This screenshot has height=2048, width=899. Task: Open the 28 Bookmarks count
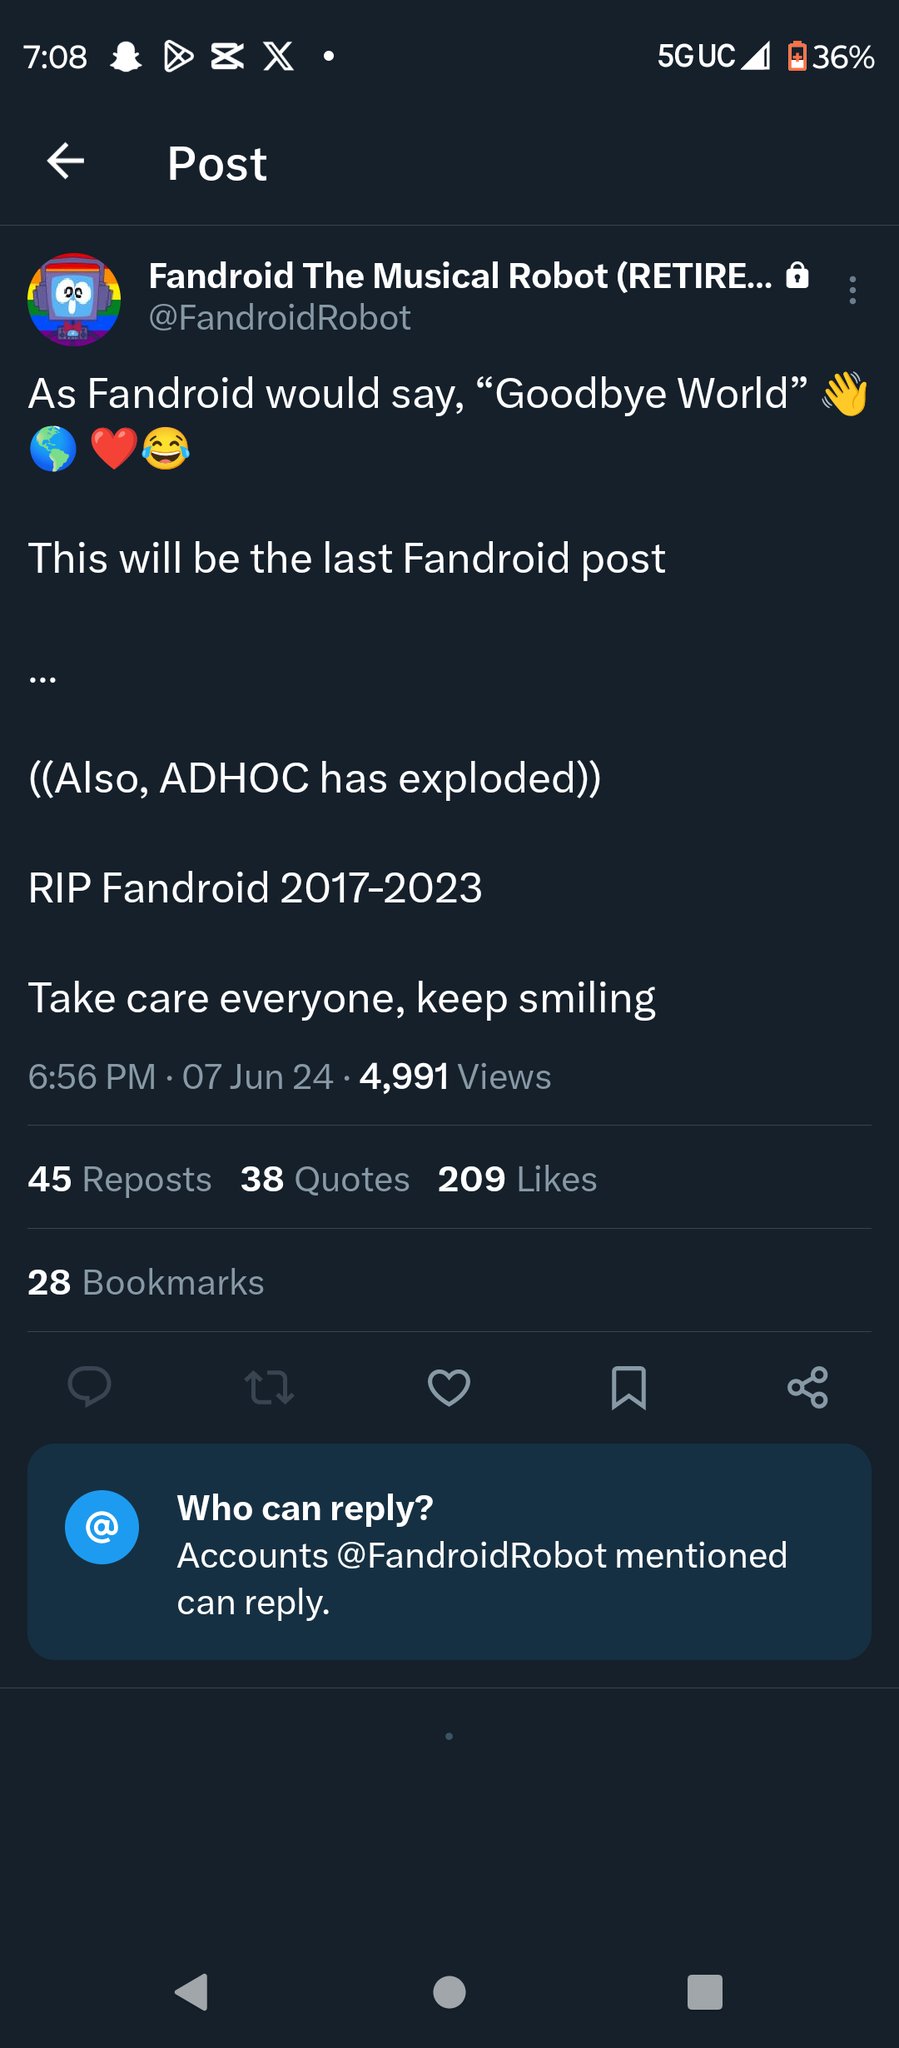146,1282
